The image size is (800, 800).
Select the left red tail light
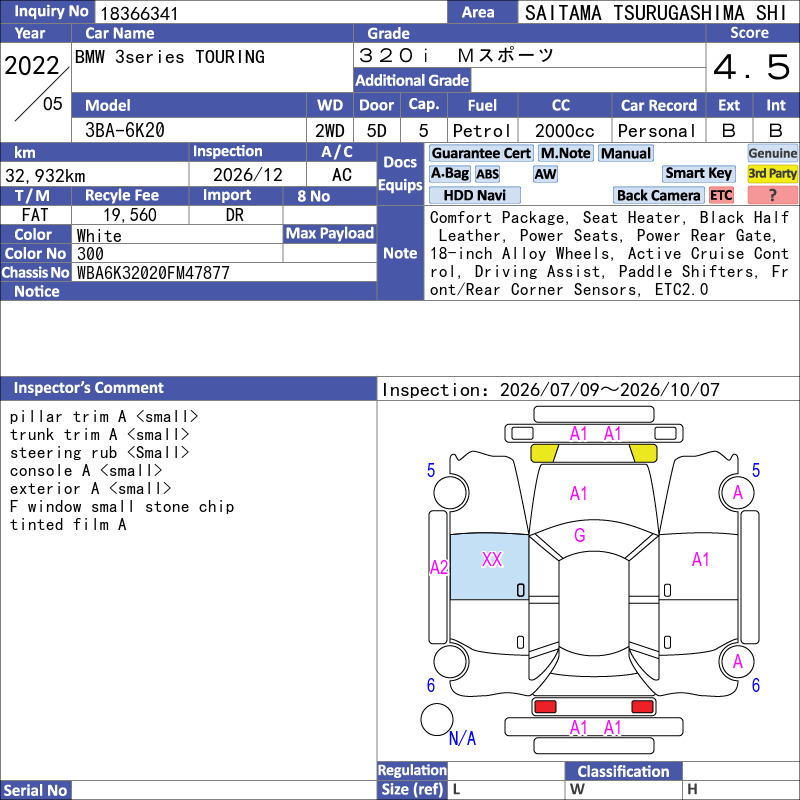545,706
